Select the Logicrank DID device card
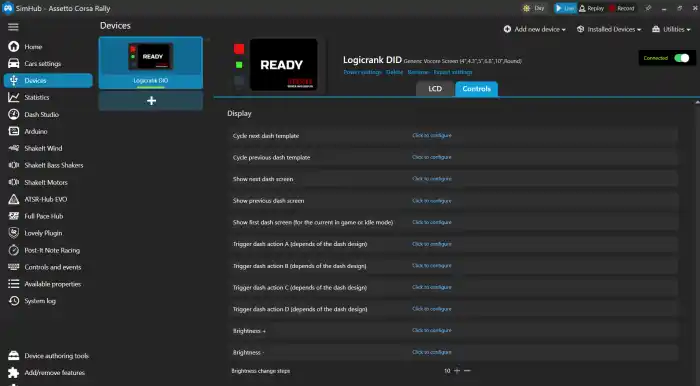 [x=151, y=62]
